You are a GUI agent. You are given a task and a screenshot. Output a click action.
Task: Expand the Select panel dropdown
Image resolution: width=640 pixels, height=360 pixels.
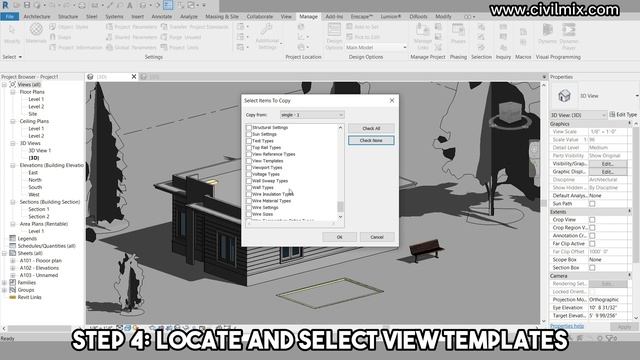[12, 57]
